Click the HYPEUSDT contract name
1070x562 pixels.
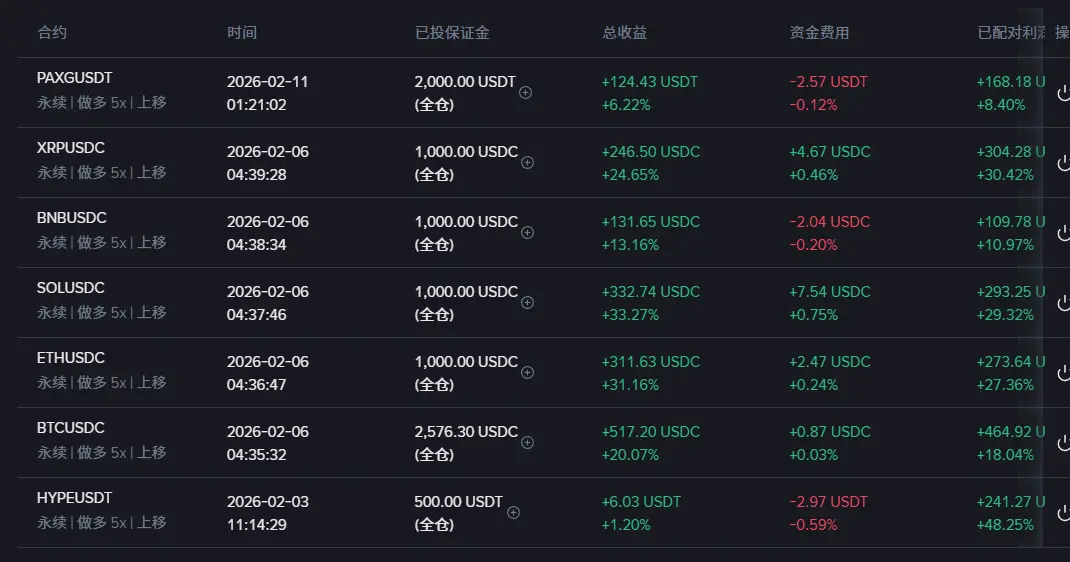click(74, 498)
